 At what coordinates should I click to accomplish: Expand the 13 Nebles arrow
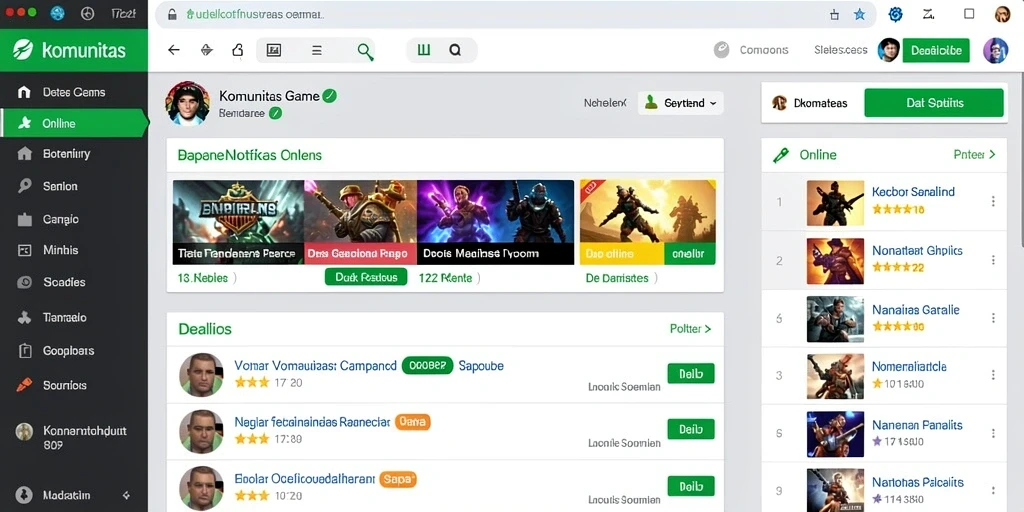[234, 278]
